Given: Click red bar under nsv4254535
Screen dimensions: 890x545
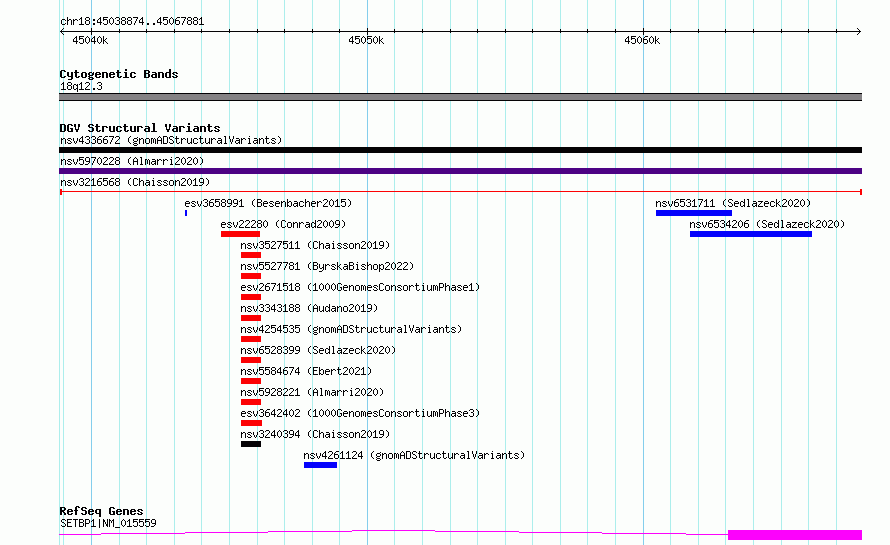Looking at the screenshot, I should pos(251,339).
